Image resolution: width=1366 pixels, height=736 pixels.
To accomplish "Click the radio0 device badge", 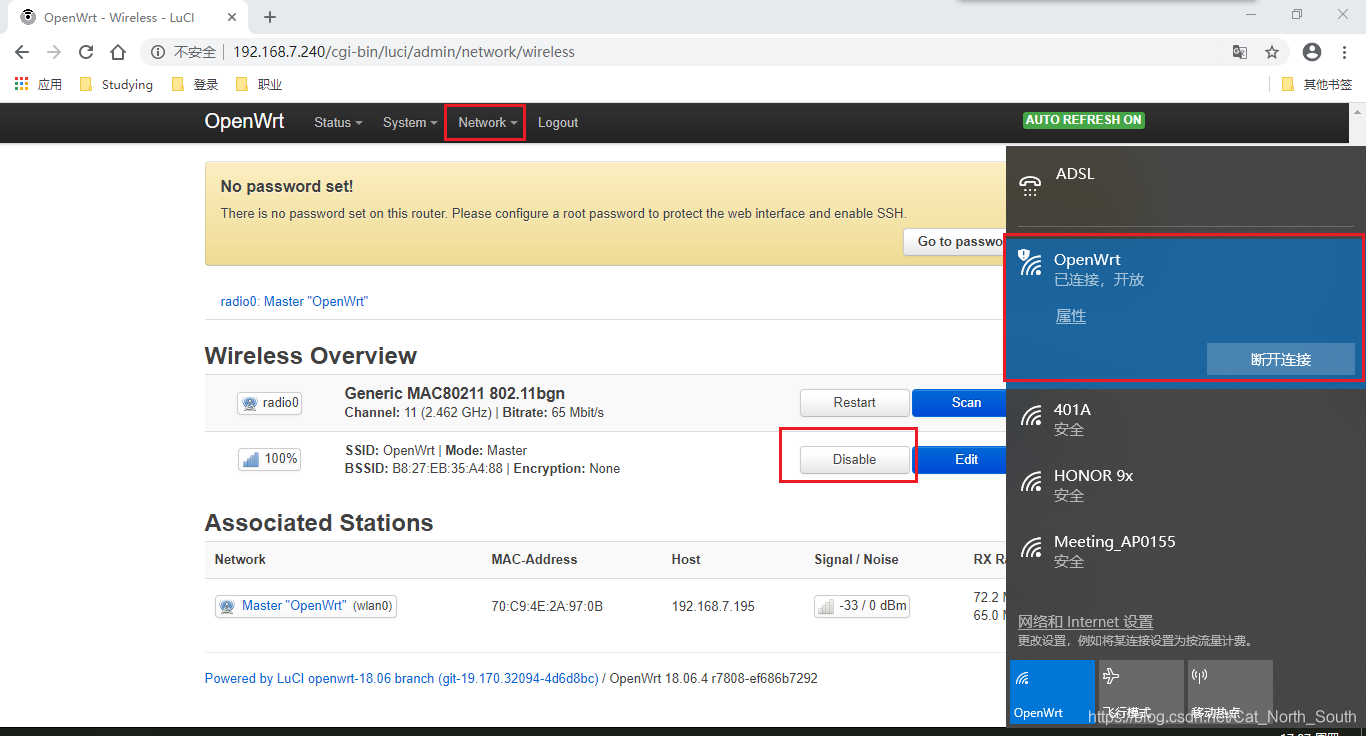I will tap(270, 403).
